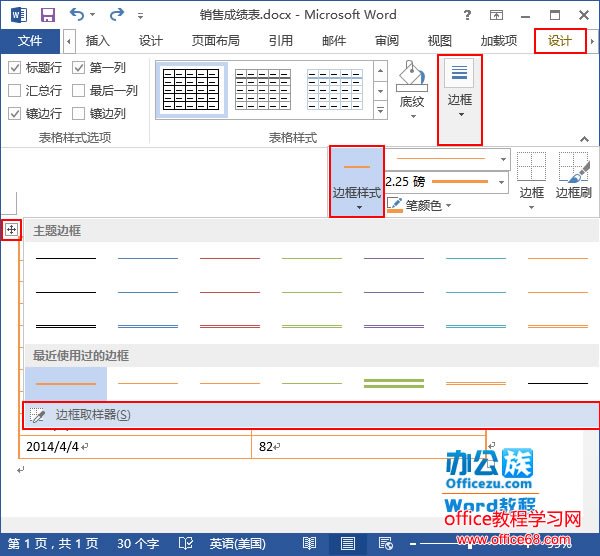Image resolution: width=600 pixels, height=556 pixels.
Task: Pick first-row orange theme border
Action: click(558, 258)
